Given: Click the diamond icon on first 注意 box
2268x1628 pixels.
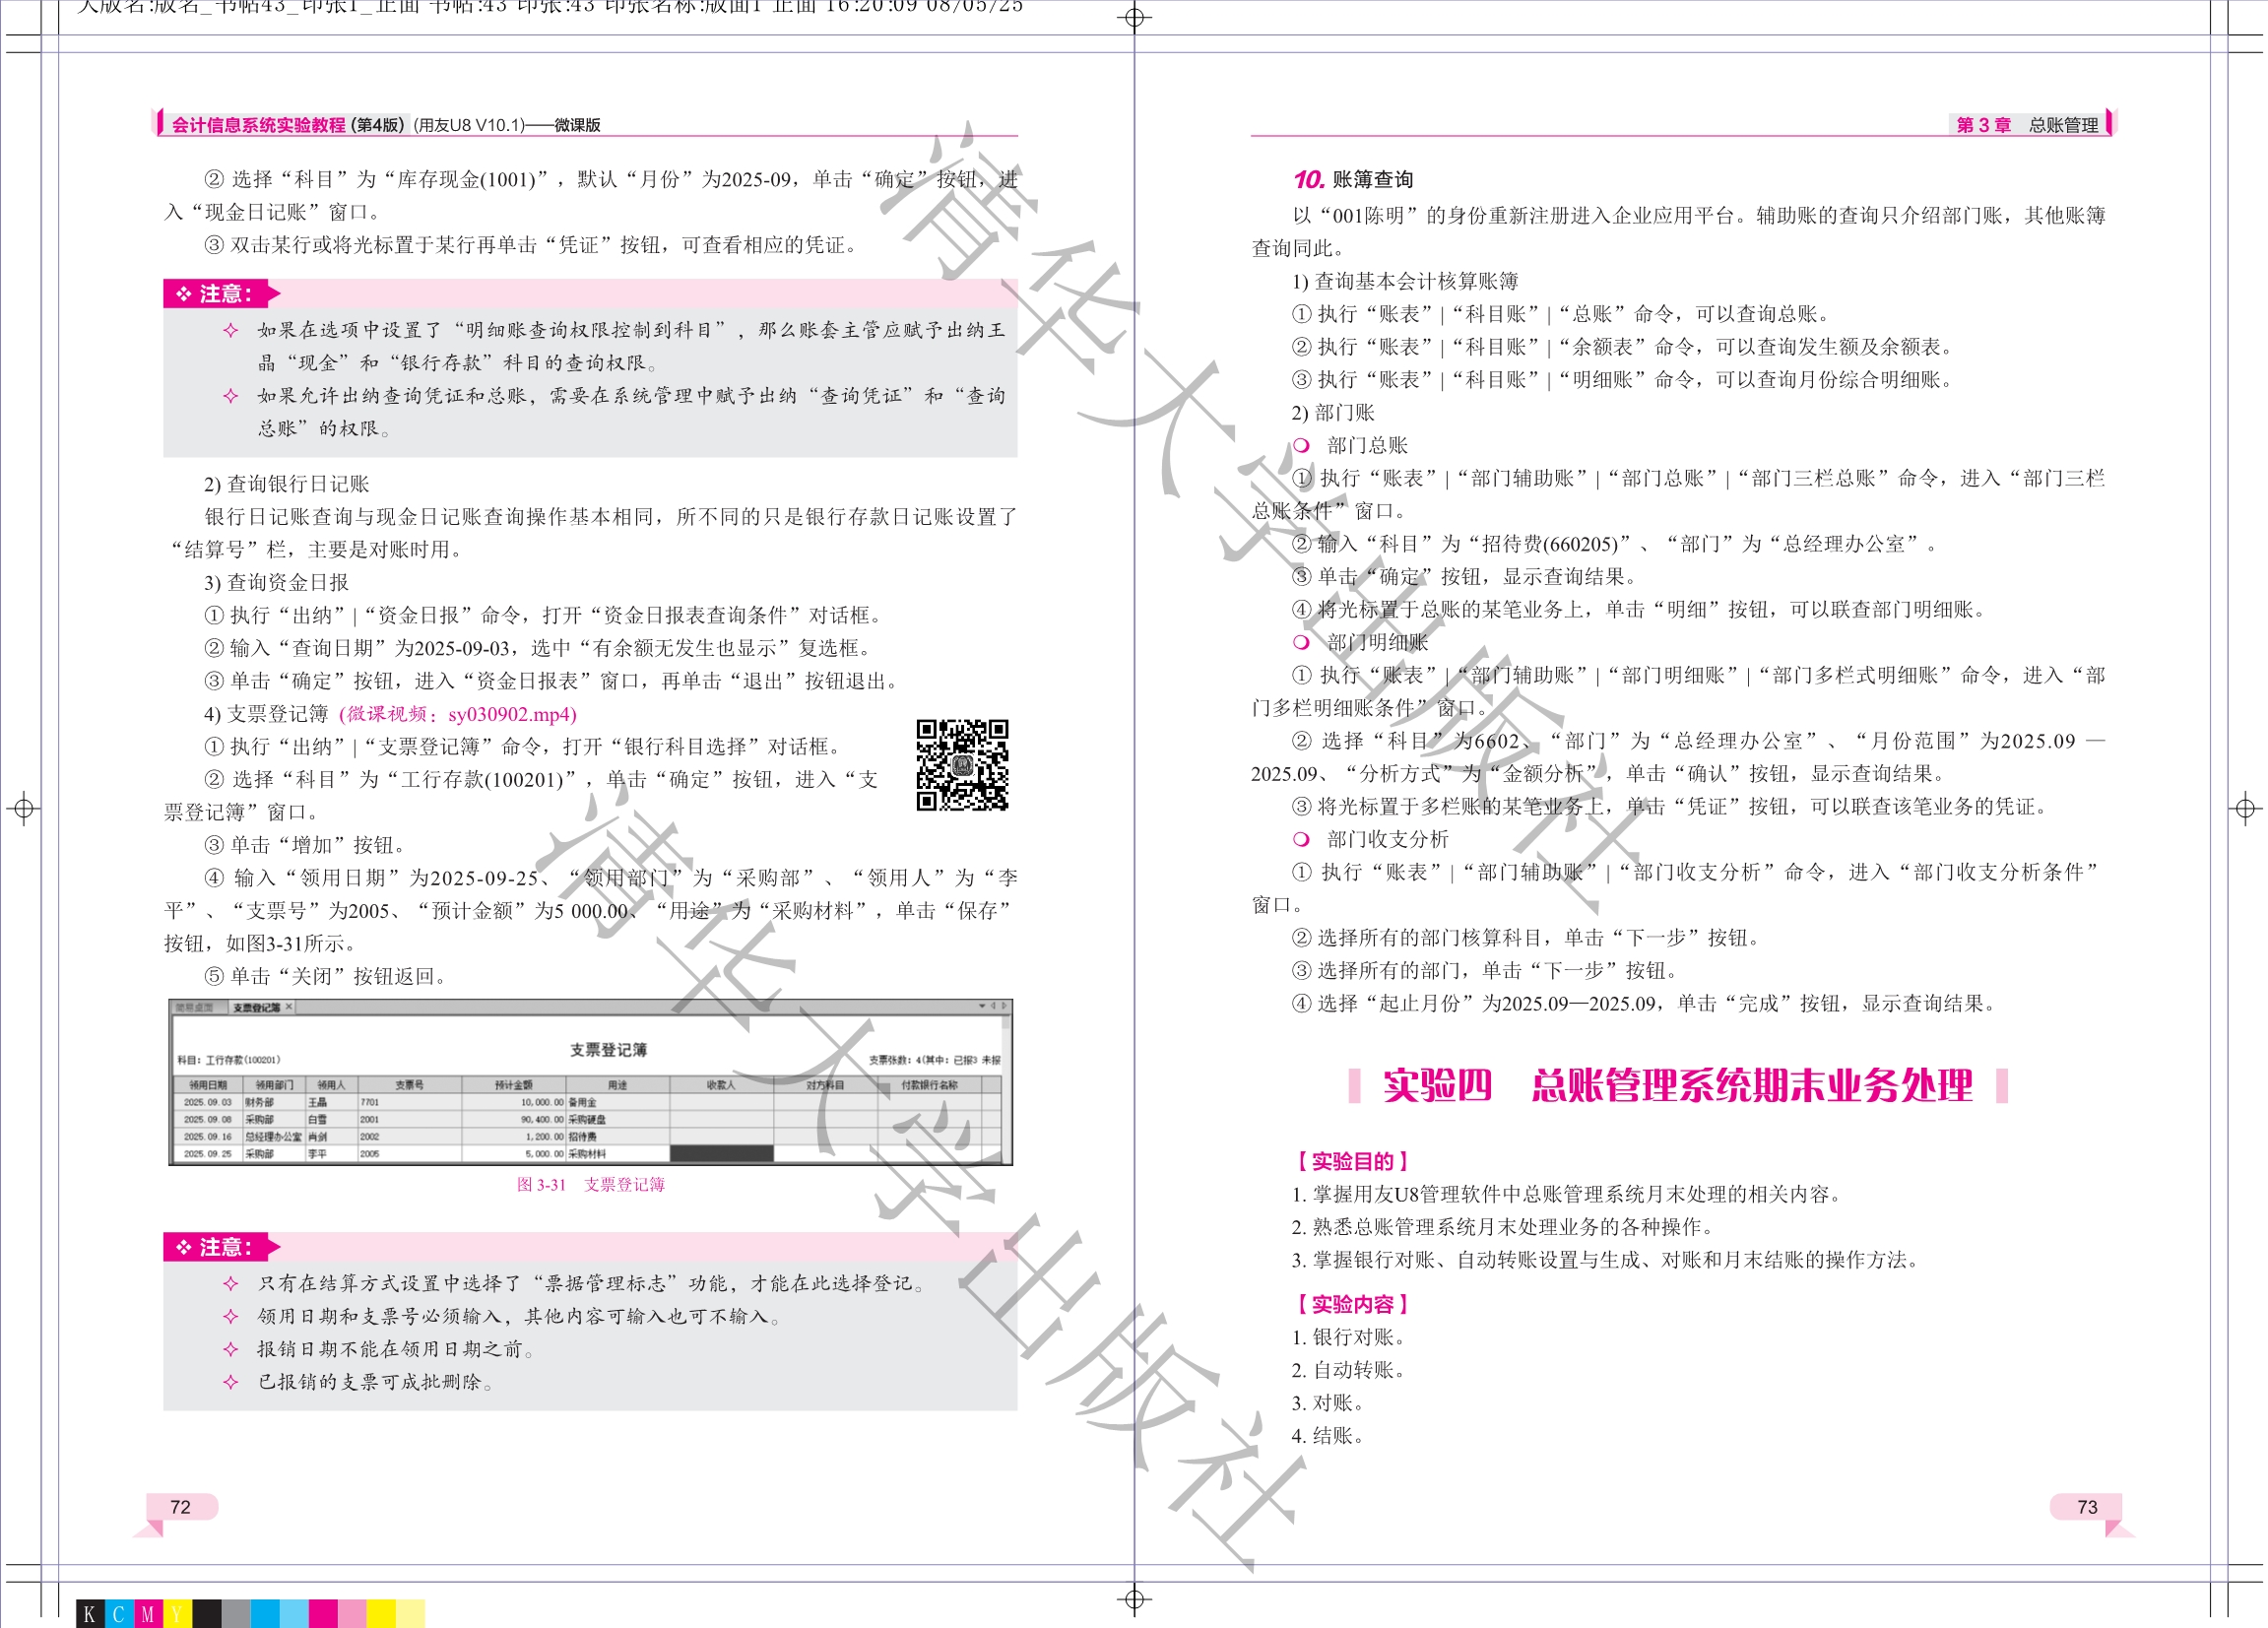Looking at the screenshot, I should pos(183,294).
